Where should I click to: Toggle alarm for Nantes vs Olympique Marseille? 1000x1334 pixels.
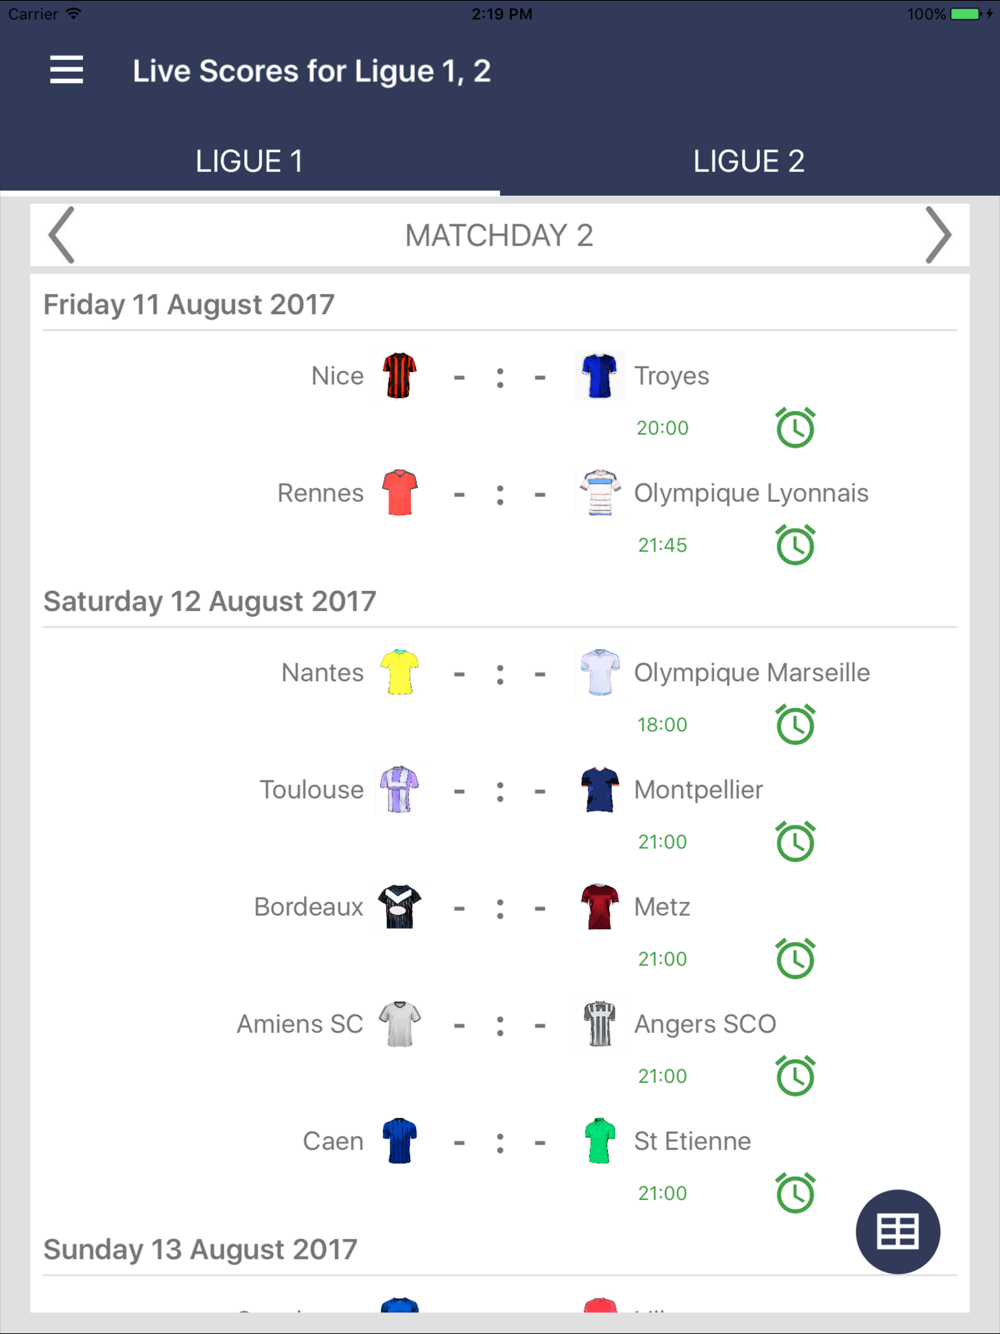pyautogui.click(x=795, y=725)
